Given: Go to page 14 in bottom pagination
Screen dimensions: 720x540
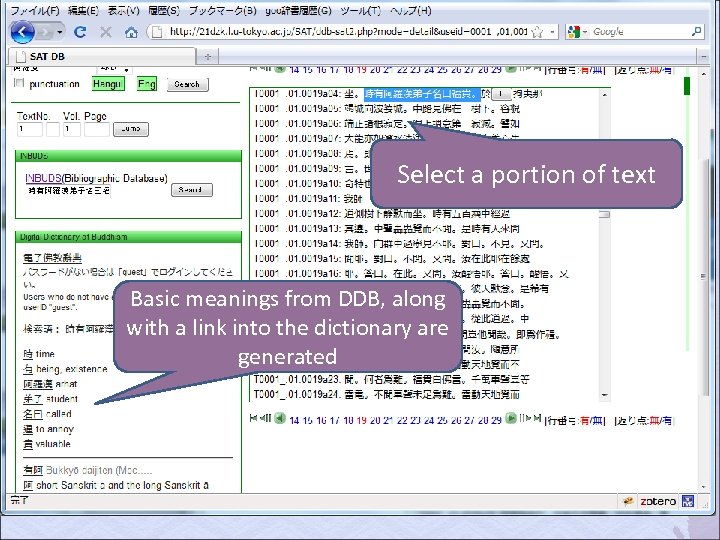Looking at the screenshot, I should 294,420.
